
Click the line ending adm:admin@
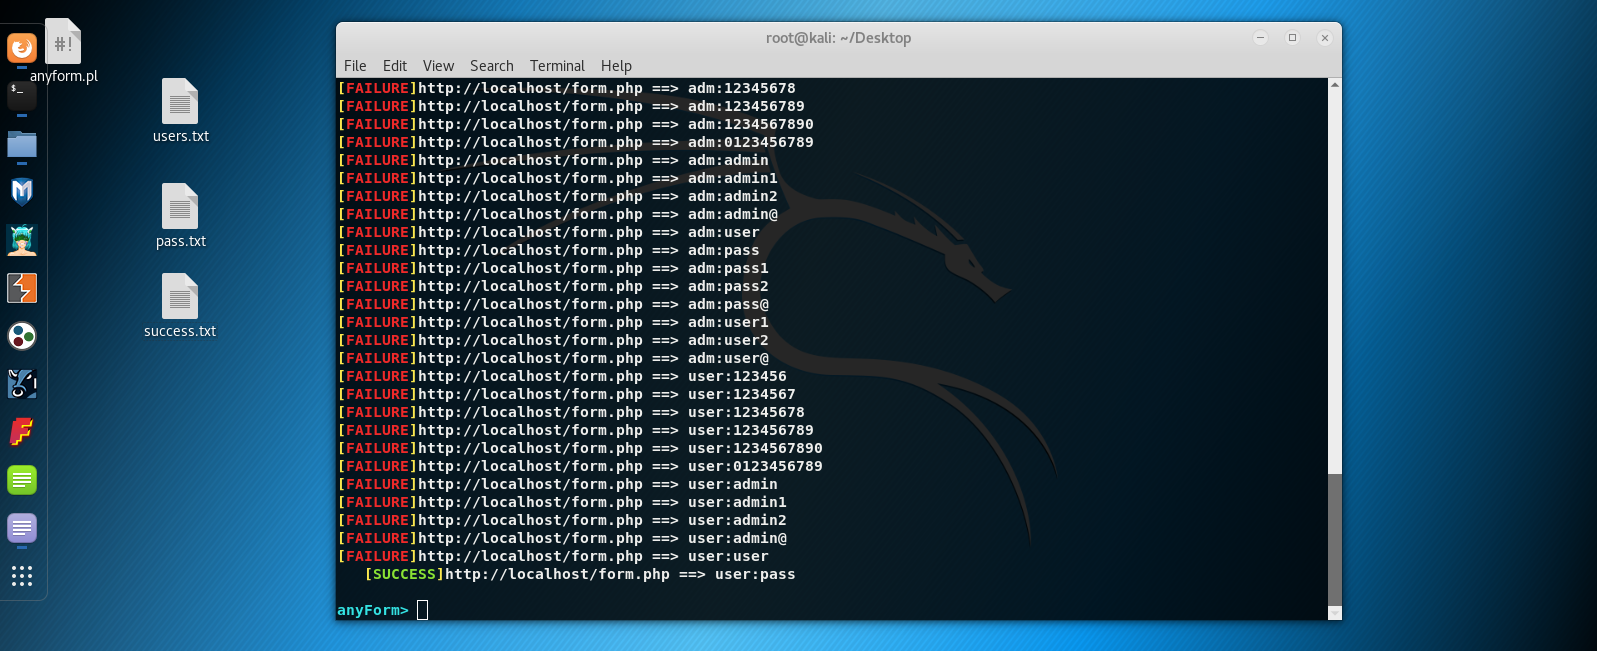coord(558,214)
